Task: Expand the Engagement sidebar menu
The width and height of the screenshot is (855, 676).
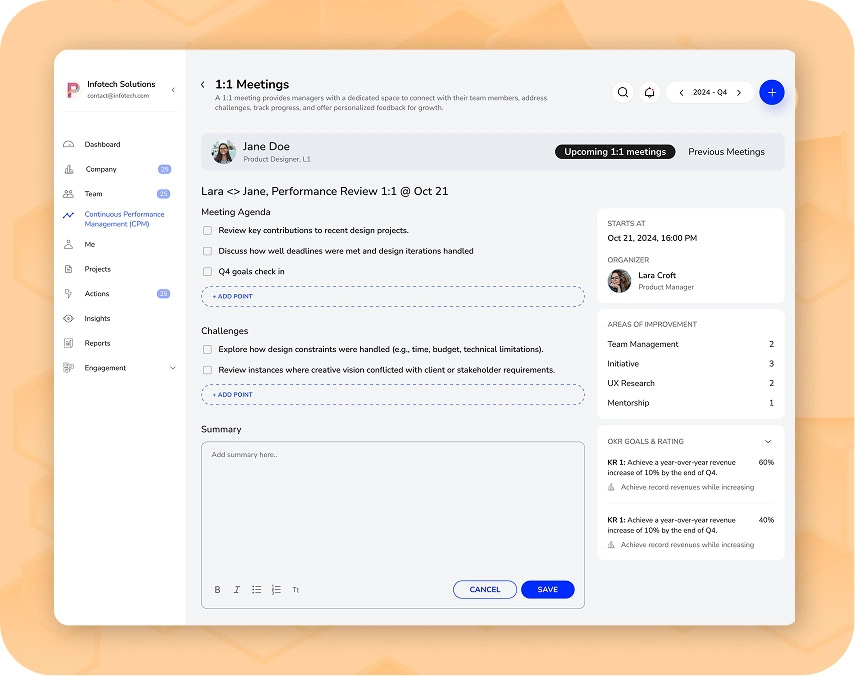Action: click(x=172, y=368)
